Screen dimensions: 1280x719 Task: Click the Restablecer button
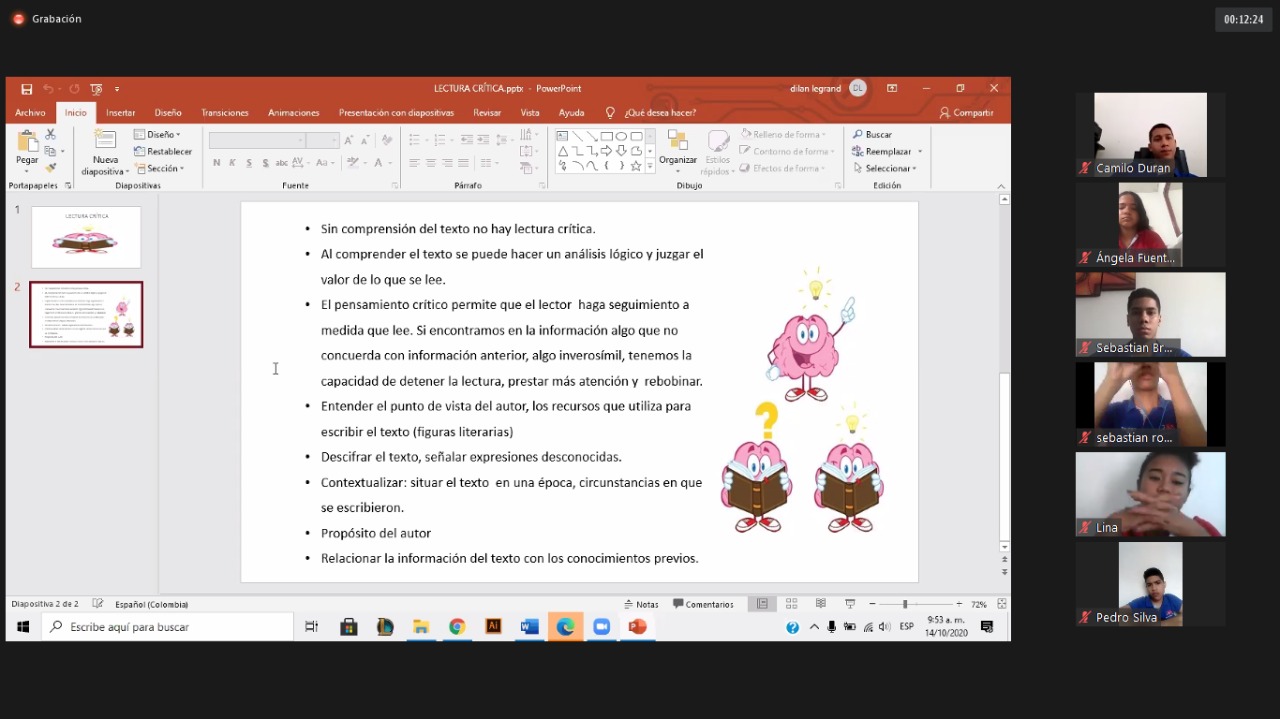162,151
